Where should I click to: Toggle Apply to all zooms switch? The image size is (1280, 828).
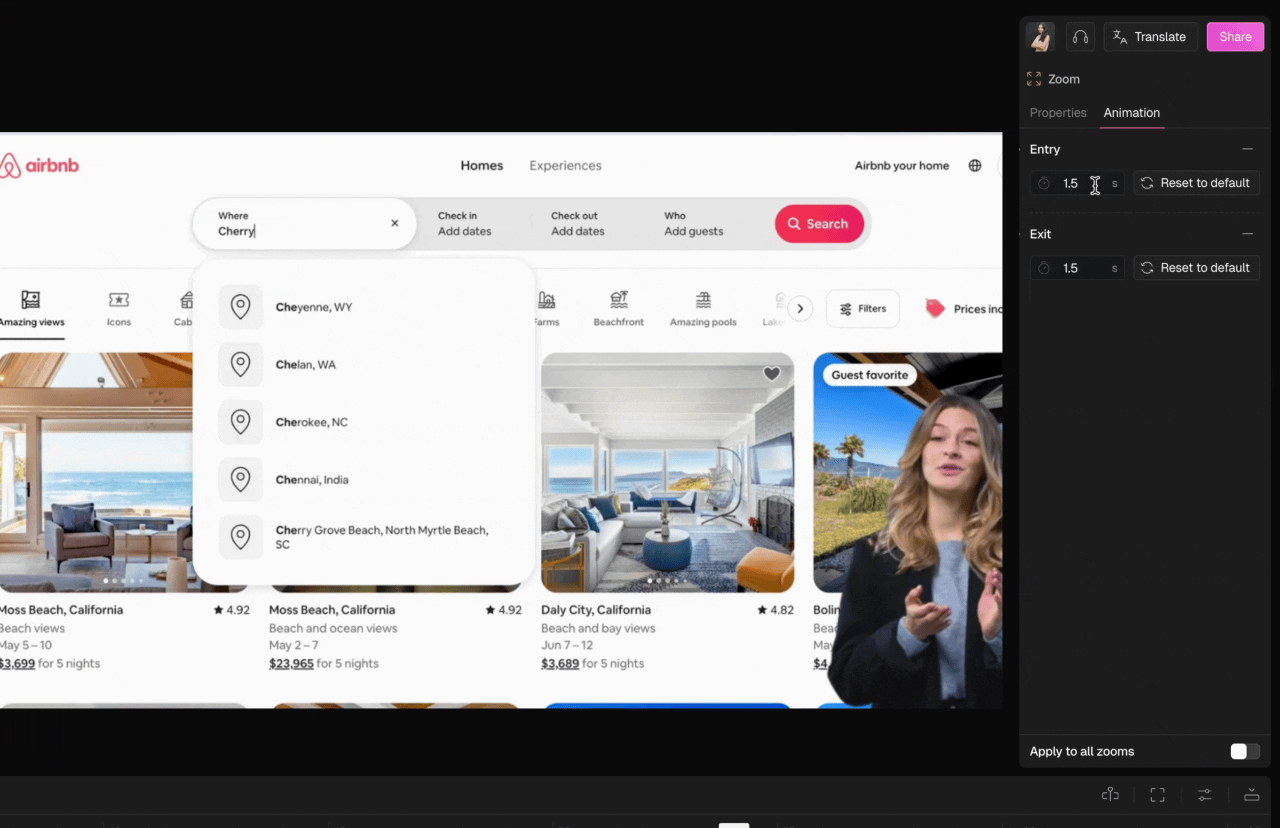[x=1245, y=751]
